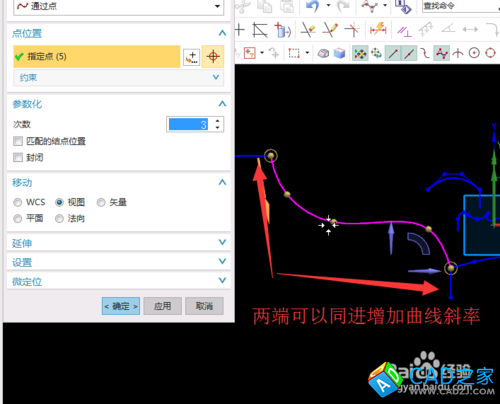Viewport: 500px width, 404px height.
Task: Click the 确定 button
Action: [x=121, y=306]
